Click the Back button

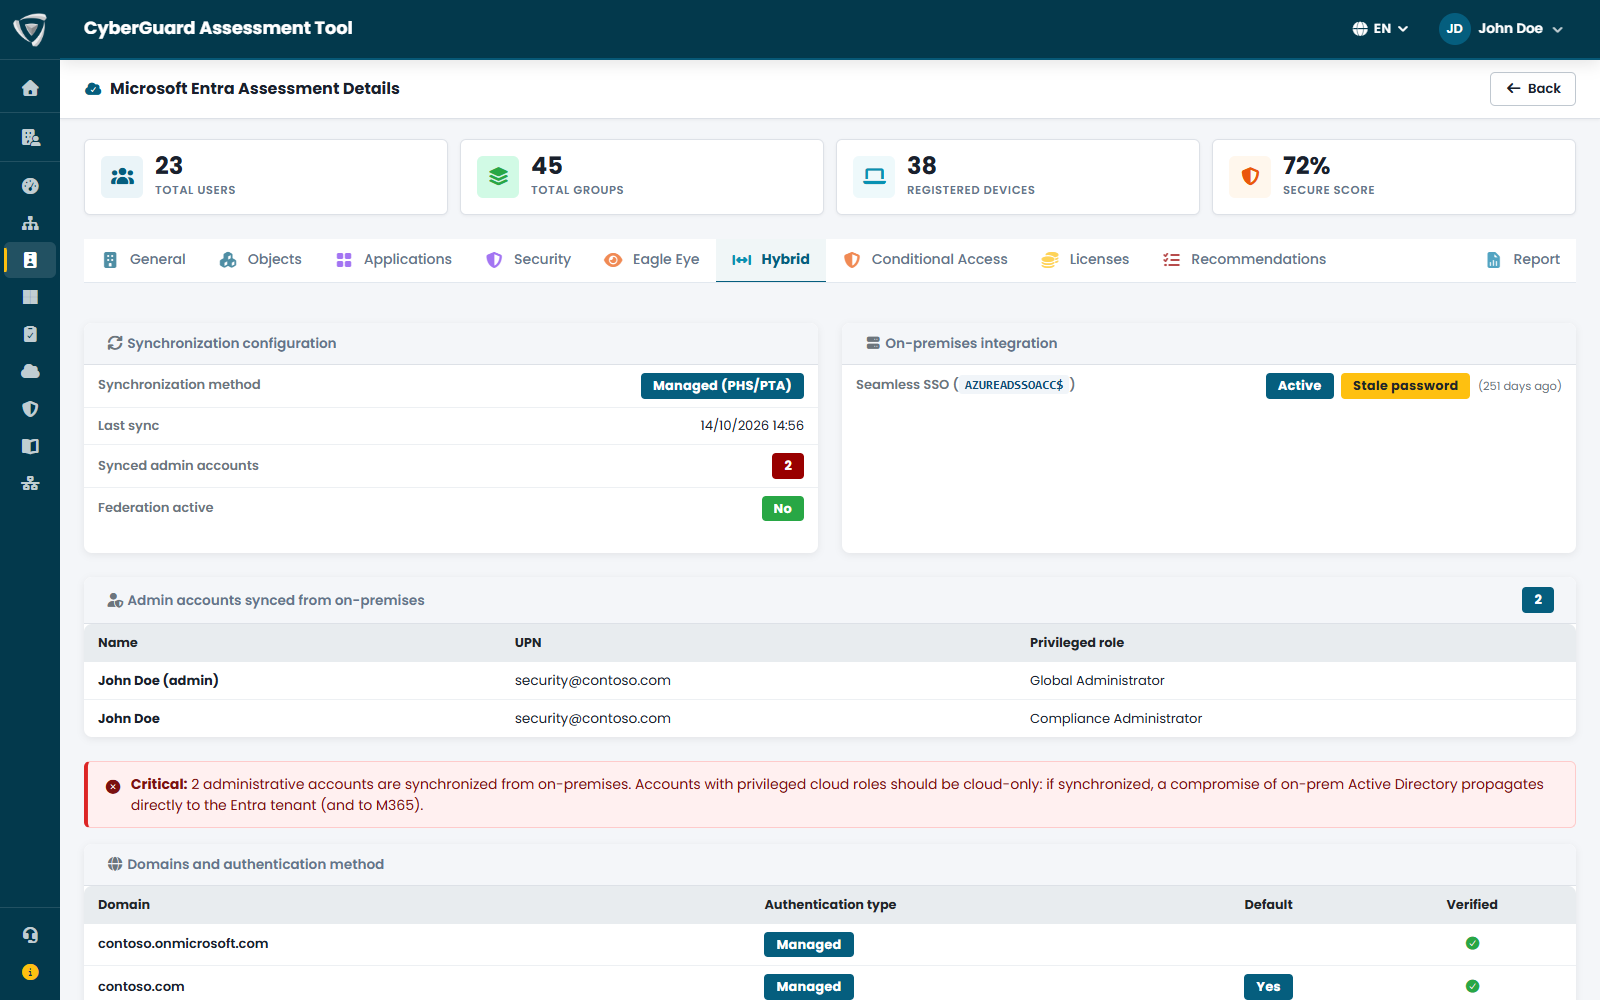(1532, 89)
